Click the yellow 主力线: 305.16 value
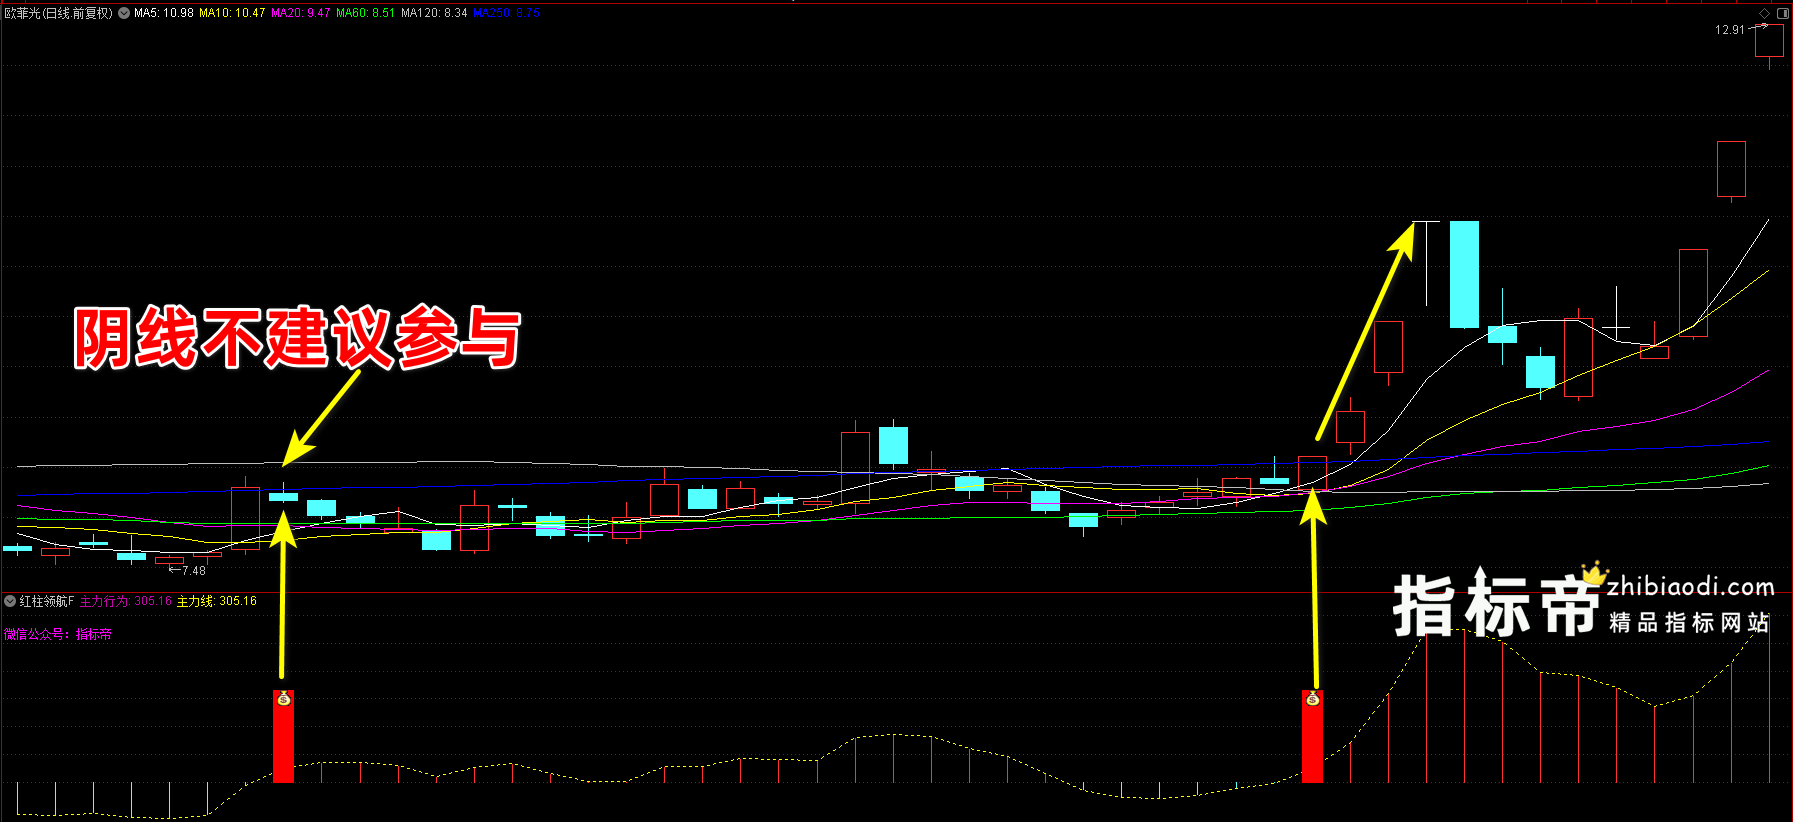1793x822 pixels. tap(217, 601)
